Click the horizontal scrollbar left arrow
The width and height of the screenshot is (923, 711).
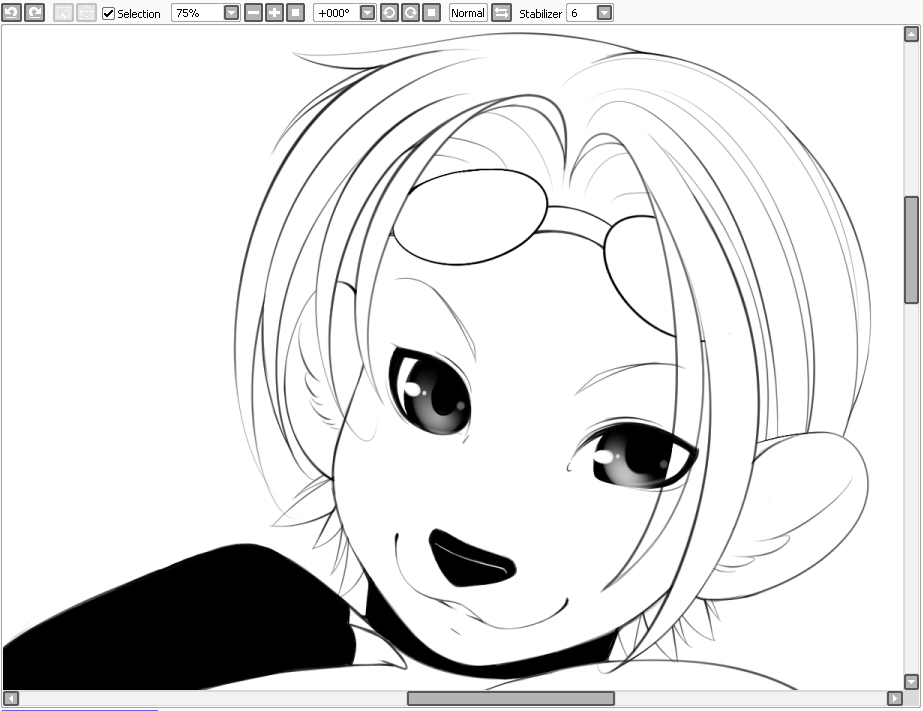pyautogui.click(x=10, y=698)
